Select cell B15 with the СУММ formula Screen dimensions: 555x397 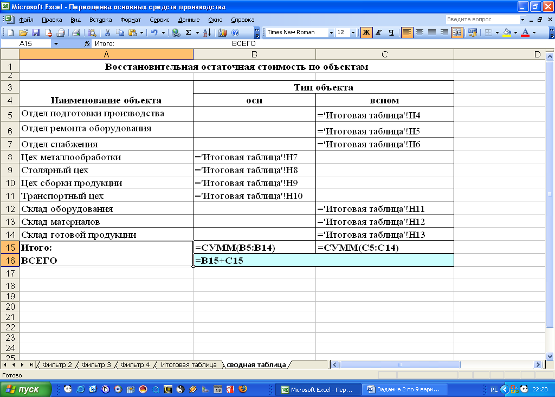(254, 247)
